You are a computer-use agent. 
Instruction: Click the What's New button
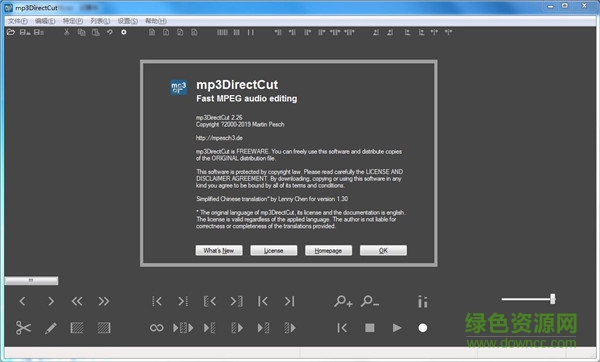[219, 251]
